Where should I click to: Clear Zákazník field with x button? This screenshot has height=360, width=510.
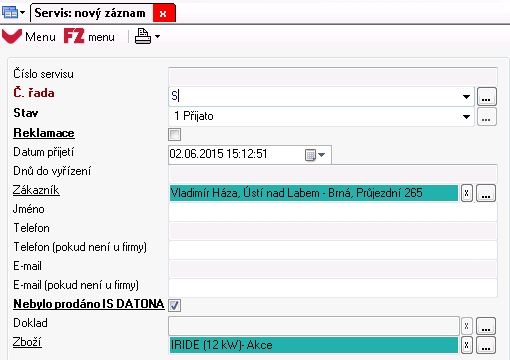467,193
